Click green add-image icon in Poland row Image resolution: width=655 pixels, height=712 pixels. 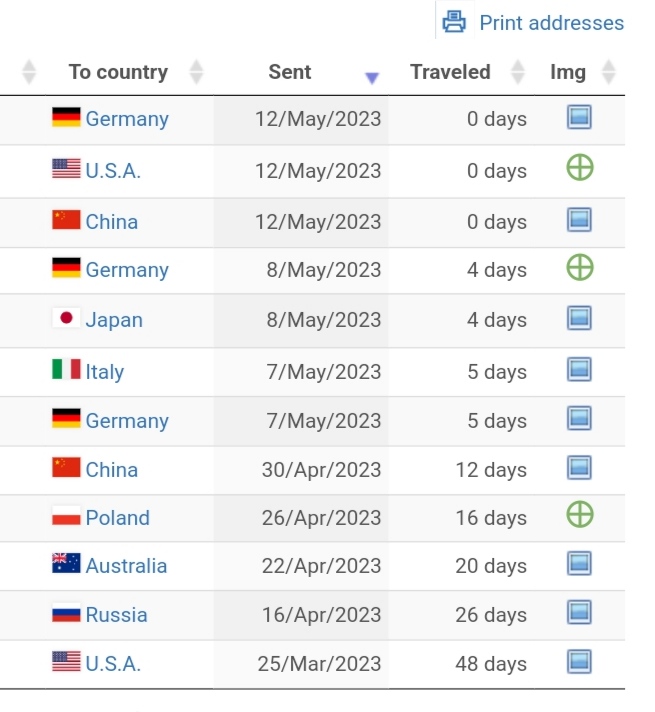coord(580,514)
